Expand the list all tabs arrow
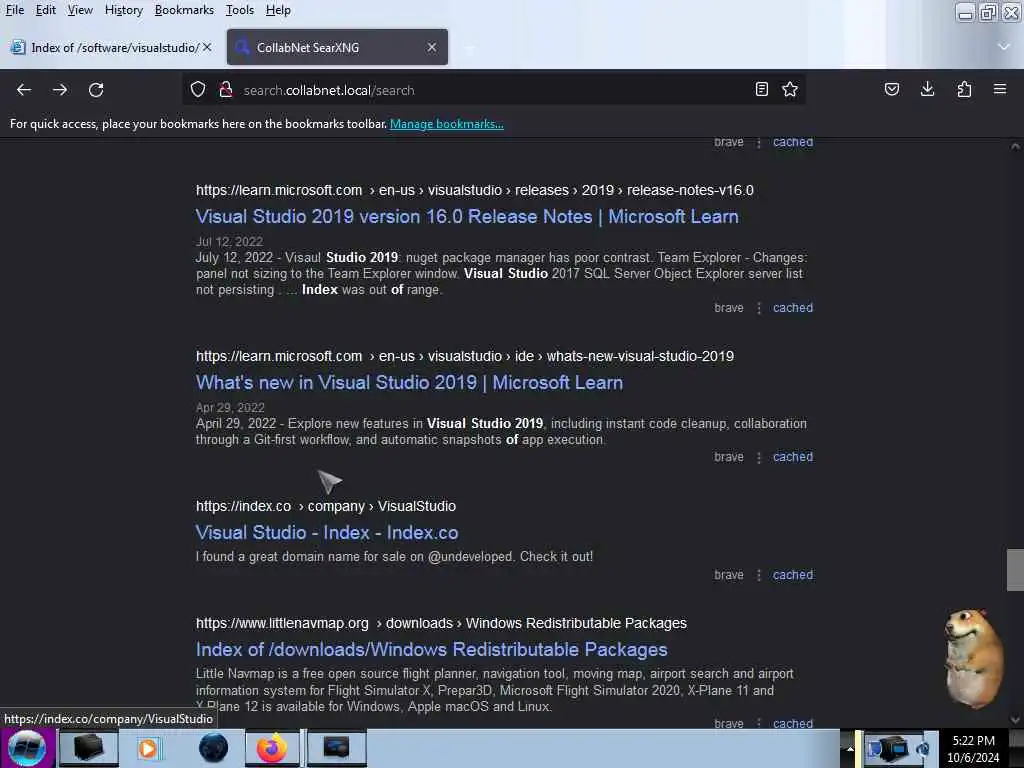This screenshot has width=1024, height=768. pyautogui.click(x=1004, y=47)
